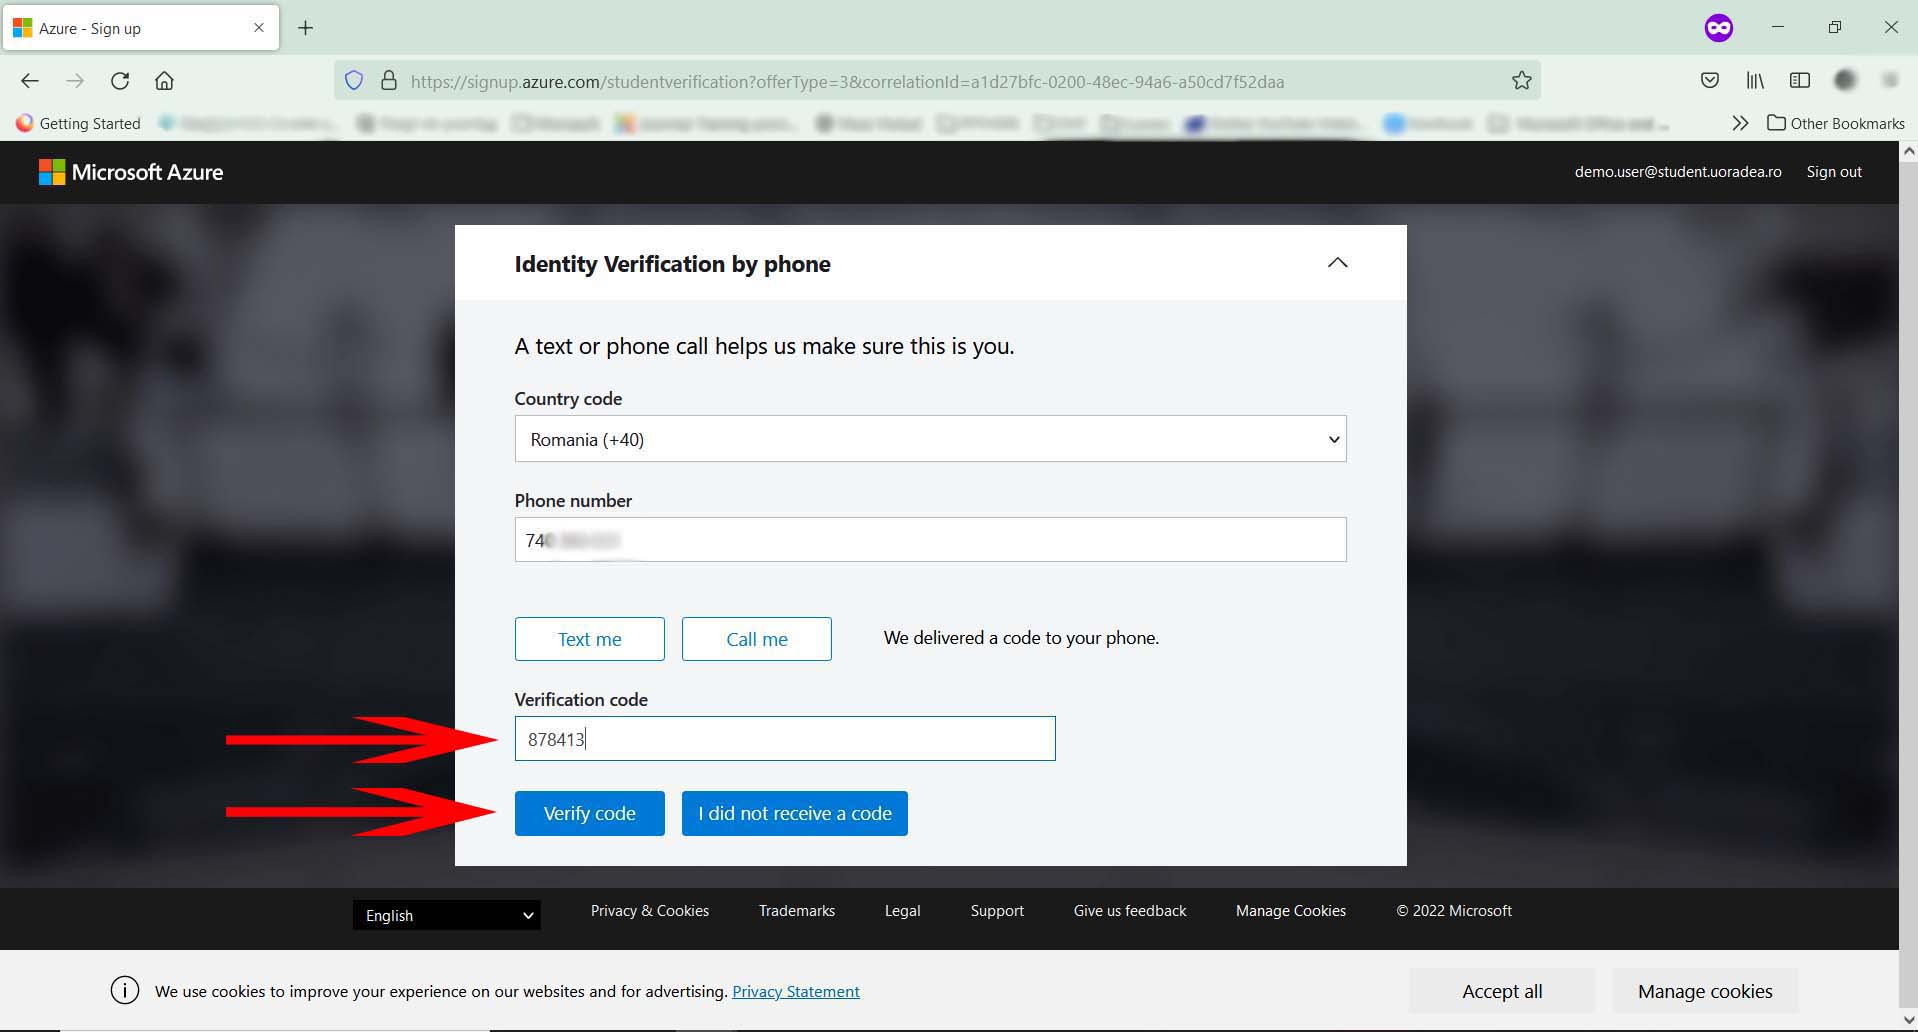Screen dimensions: 1918x1032
Task: Open the browser home page icon
Action: [x=164, y=81]
